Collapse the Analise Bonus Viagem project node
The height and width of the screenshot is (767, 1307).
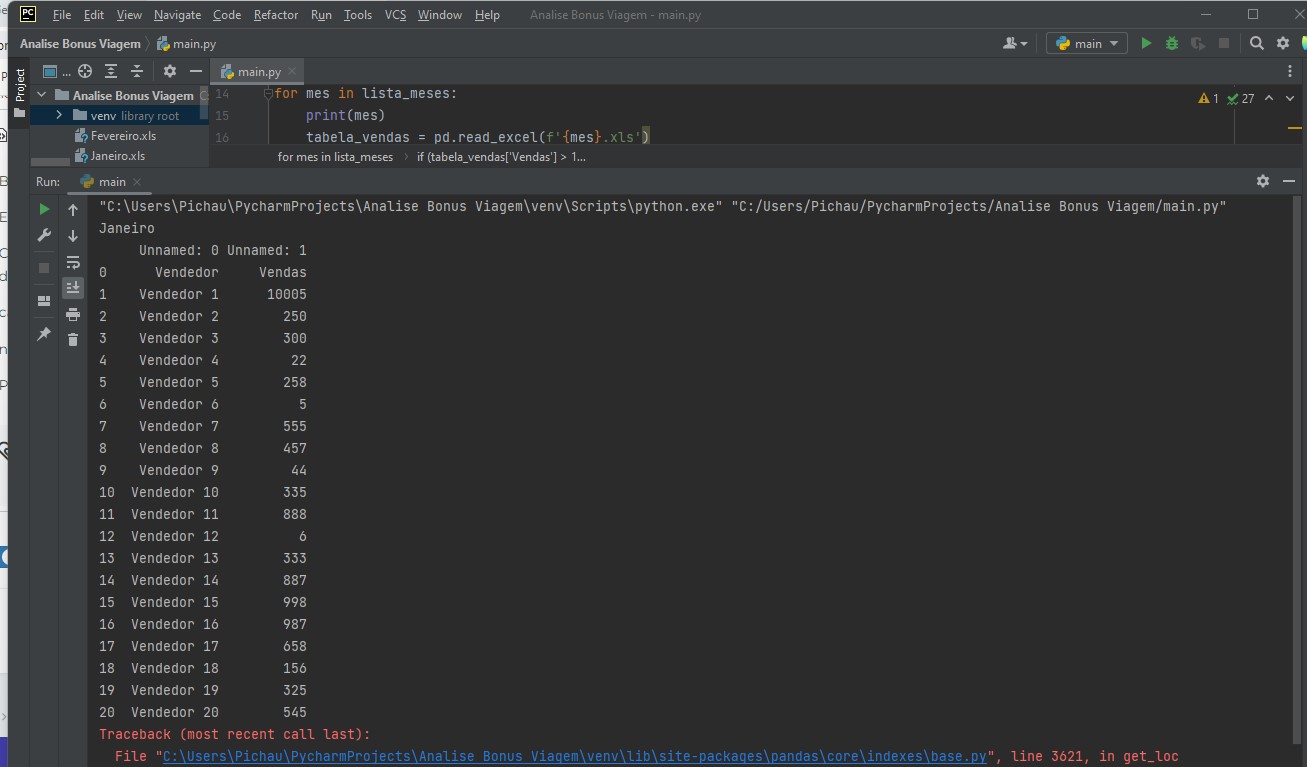point(43,96)
